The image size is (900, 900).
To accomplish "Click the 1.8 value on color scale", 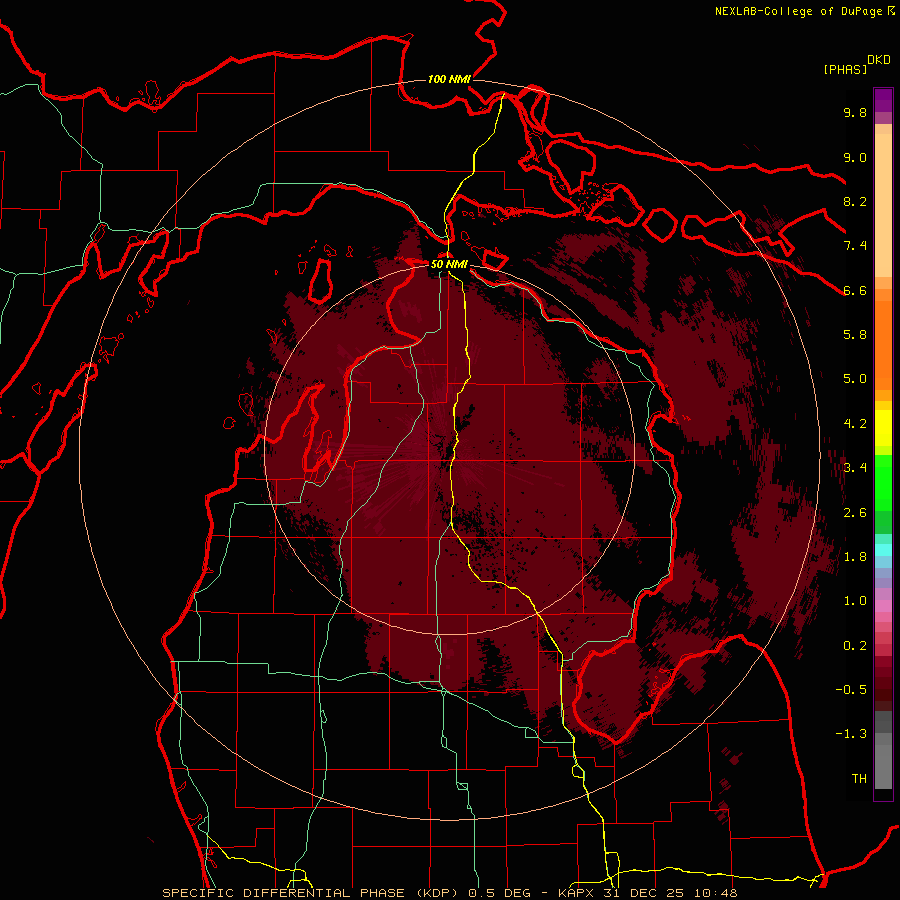I will (855, 557).
